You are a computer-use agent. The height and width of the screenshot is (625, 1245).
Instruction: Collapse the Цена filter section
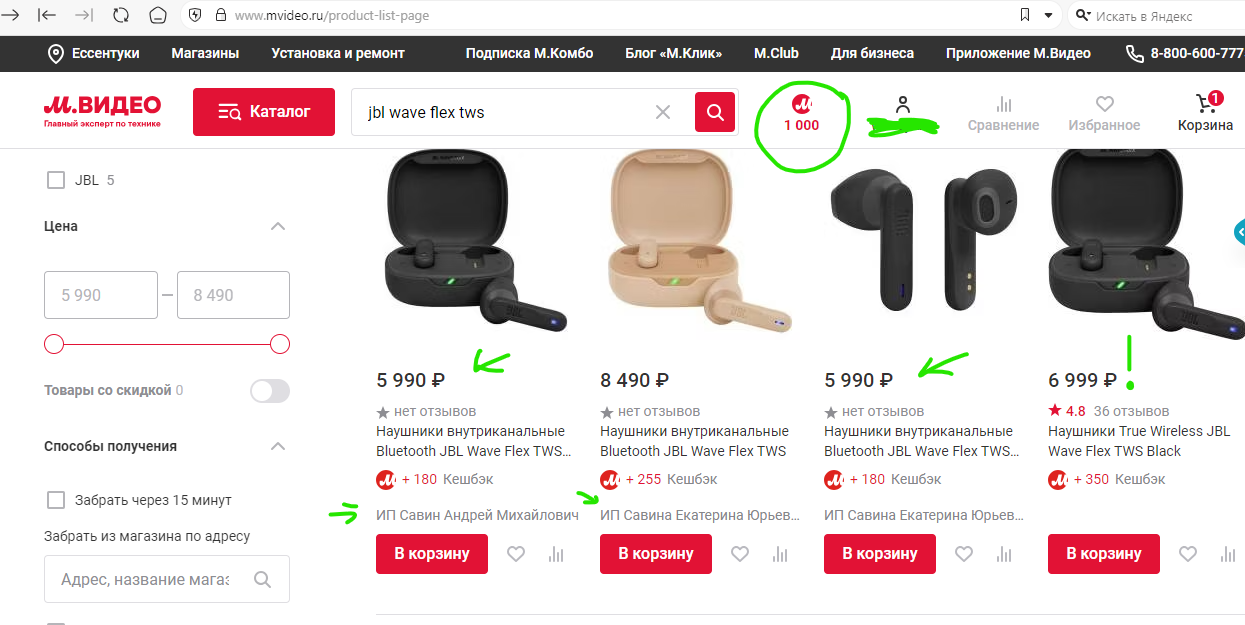[279, 226]
